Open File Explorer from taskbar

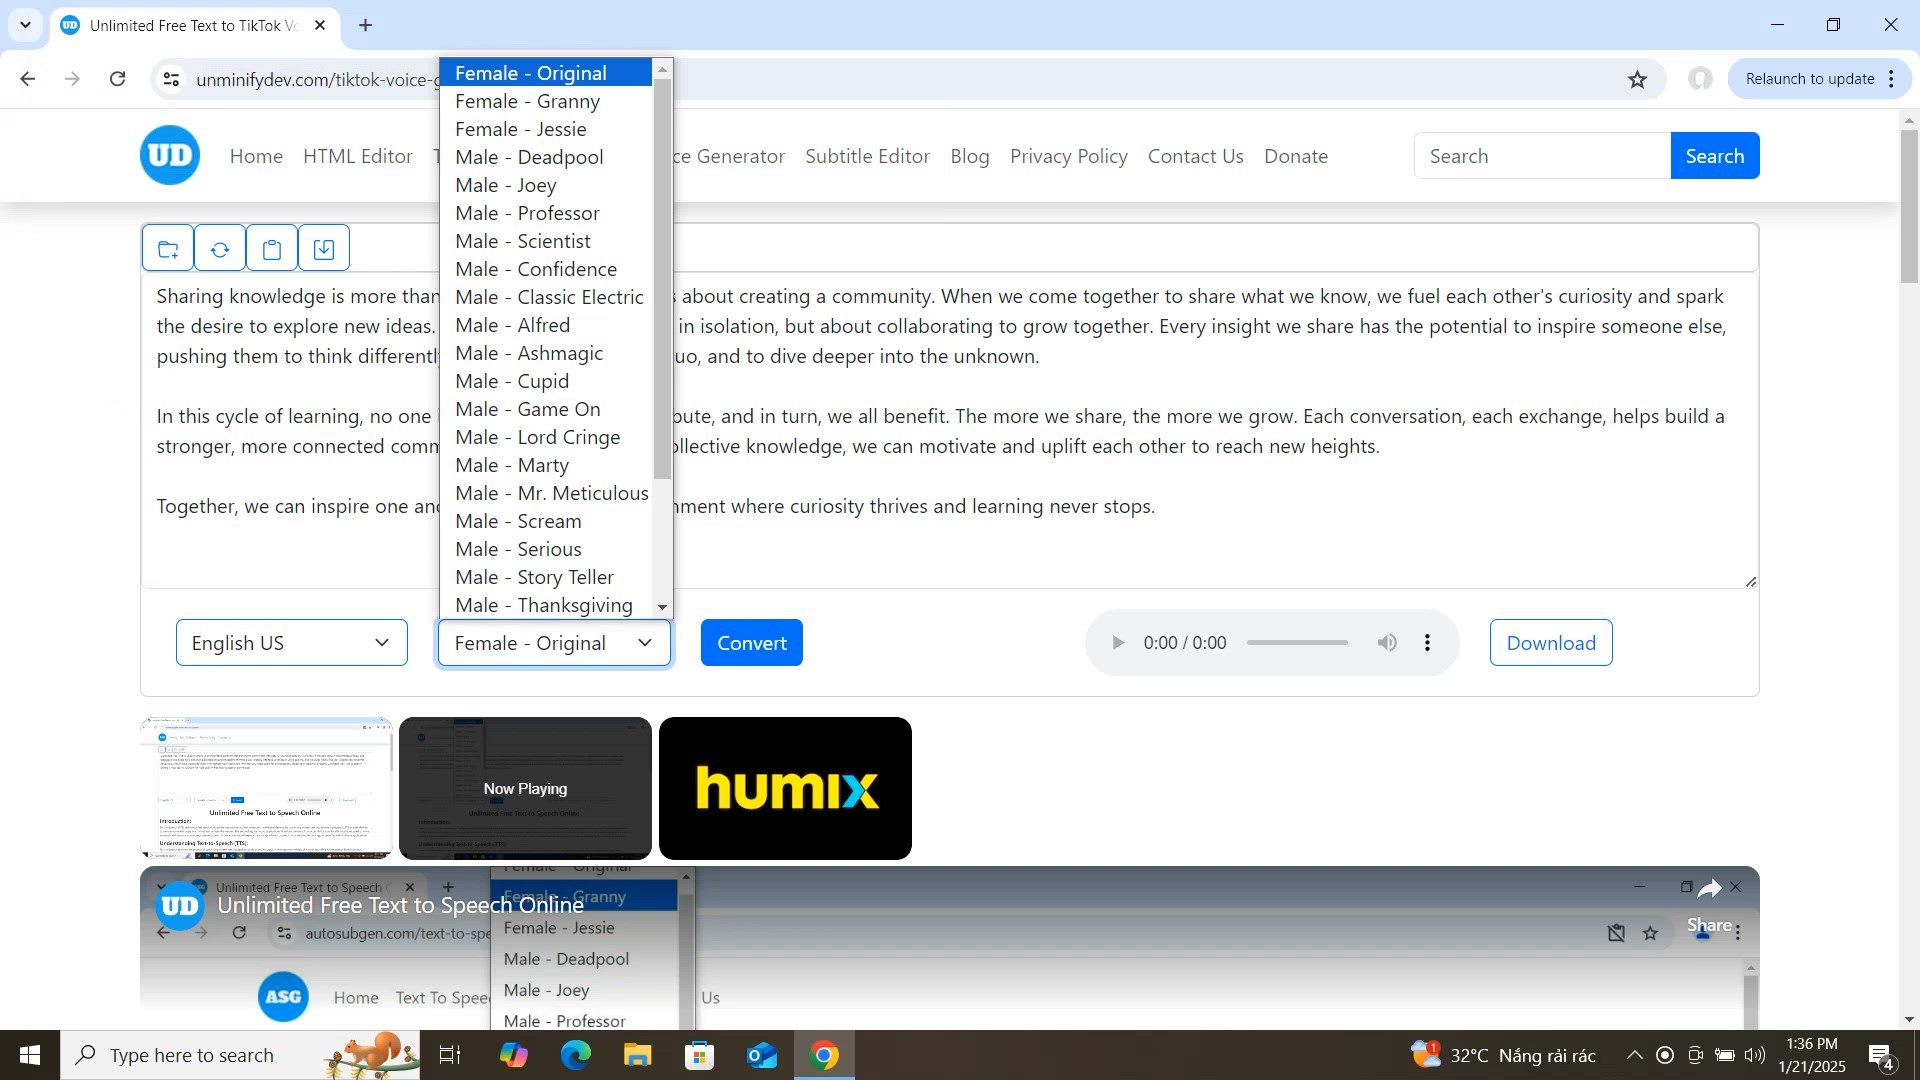(x=638, y=1055)
